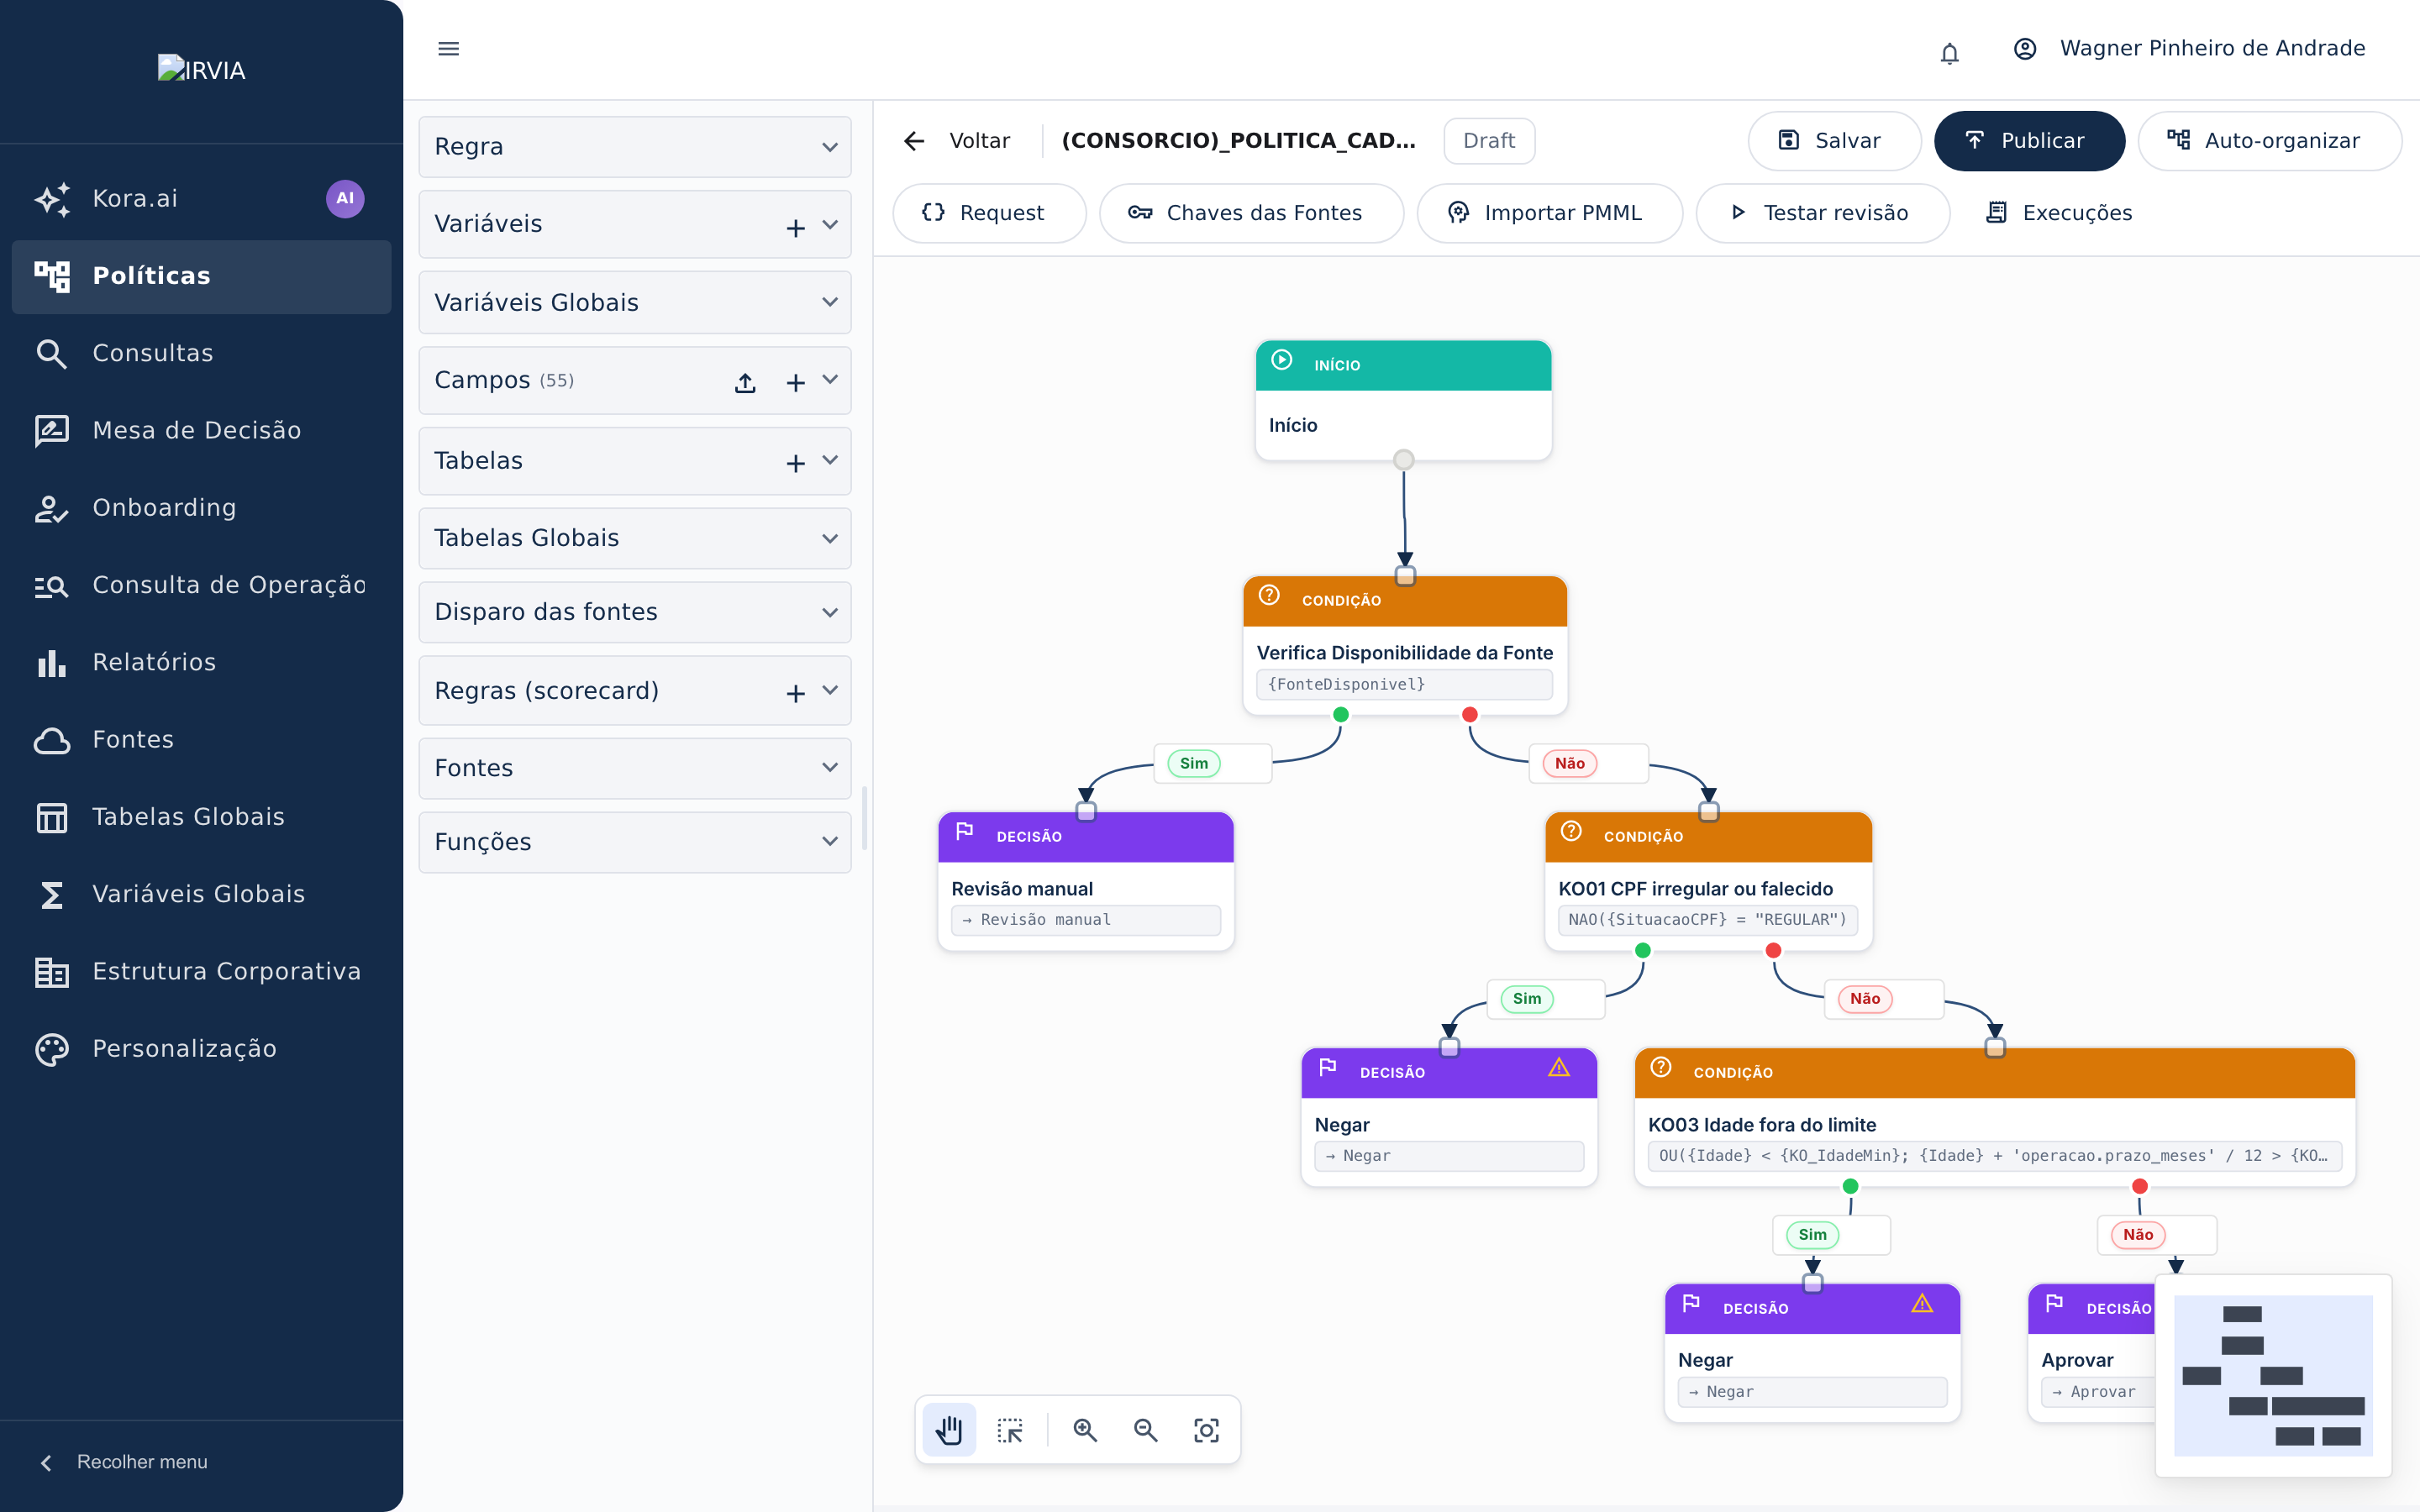Expand the Disparo das fontes section
Viewport: 2420px width, 1512px height.
click(635, 612)
